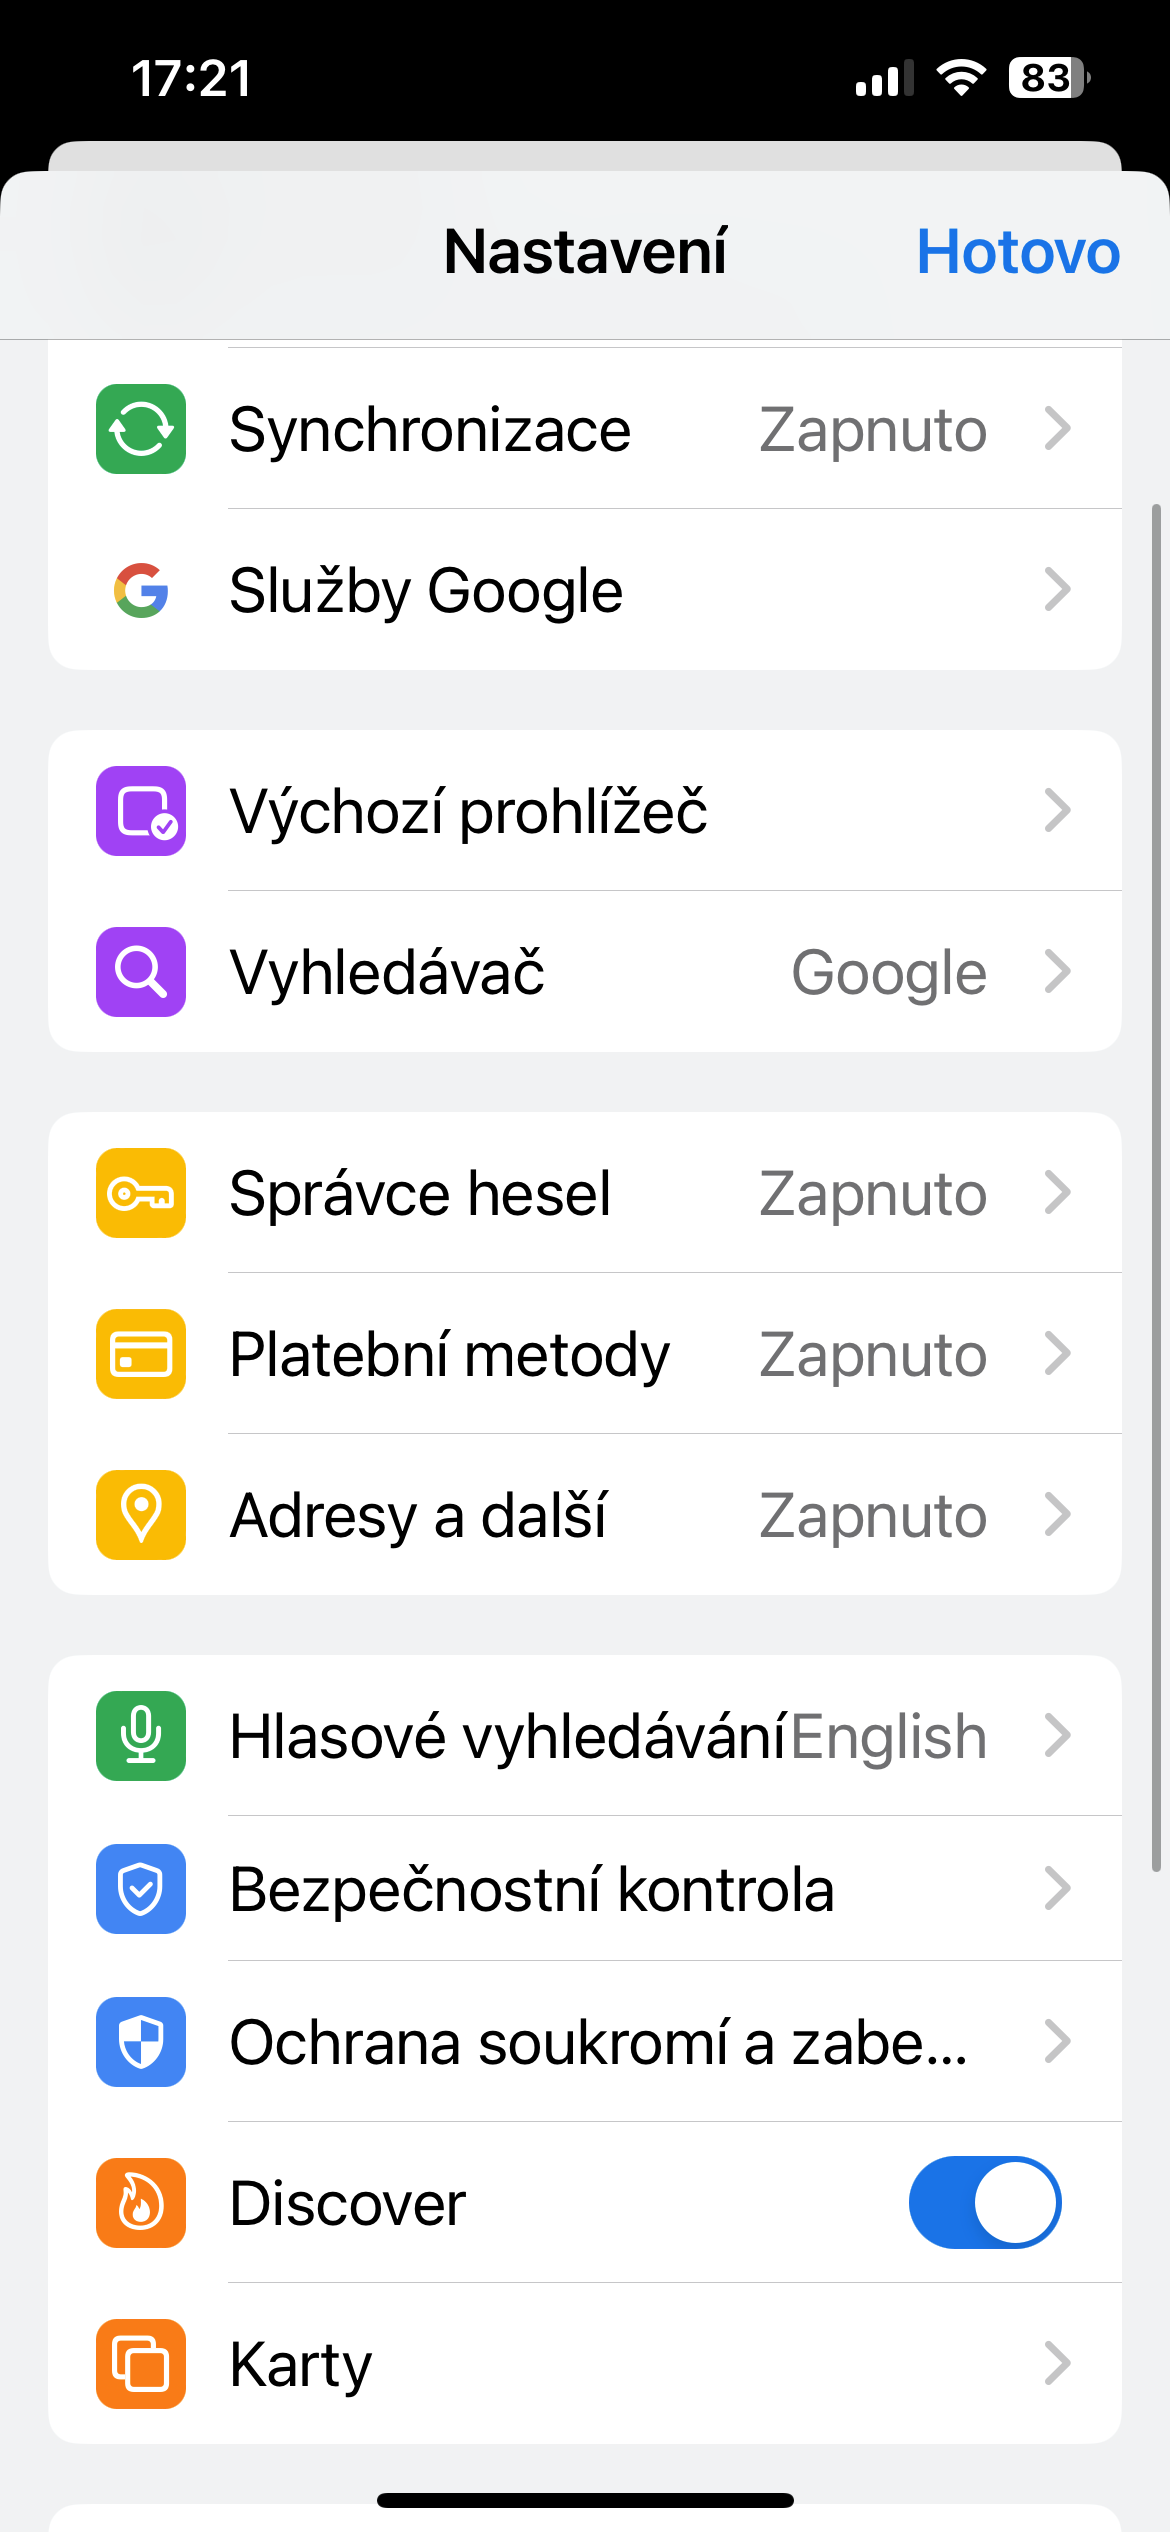Click the vertical scrollbar on right edge

click(x=1156, y=1186)
